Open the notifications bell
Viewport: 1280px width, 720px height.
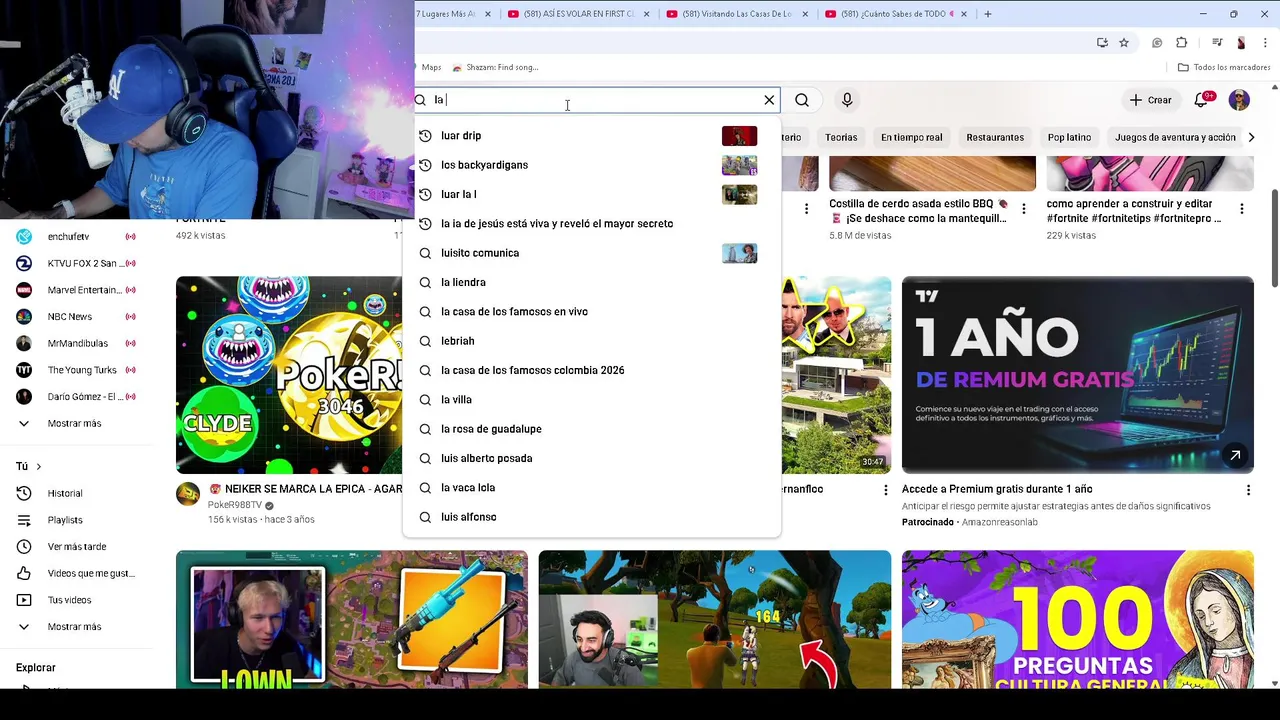(1202, 100)
